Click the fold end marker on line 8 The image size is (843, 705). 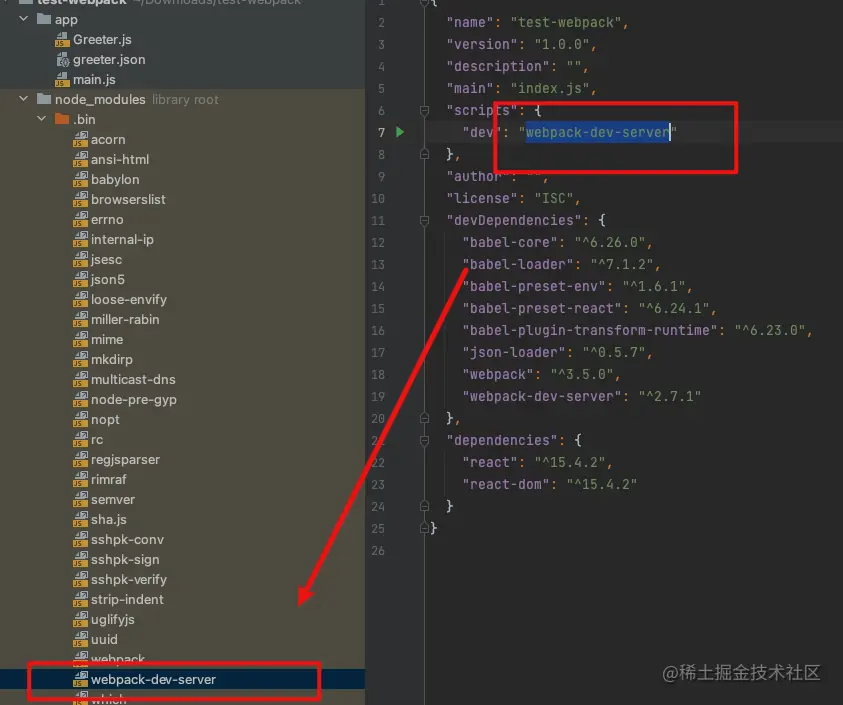(x=424, y=154)
